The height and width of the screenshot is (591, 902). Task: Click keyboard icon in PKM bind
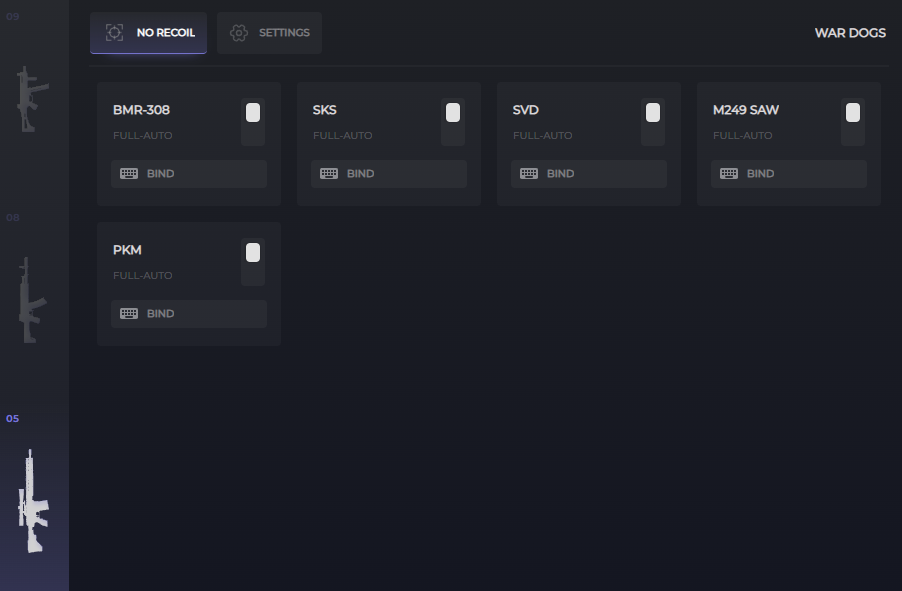click(129, 314)
